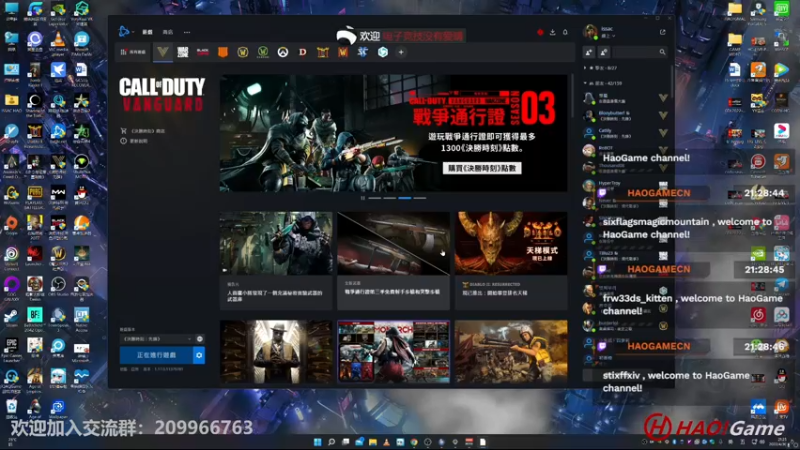Open the Isaac online status dropdown
Viewport: 800px width, 450px height.
(609, 36)
